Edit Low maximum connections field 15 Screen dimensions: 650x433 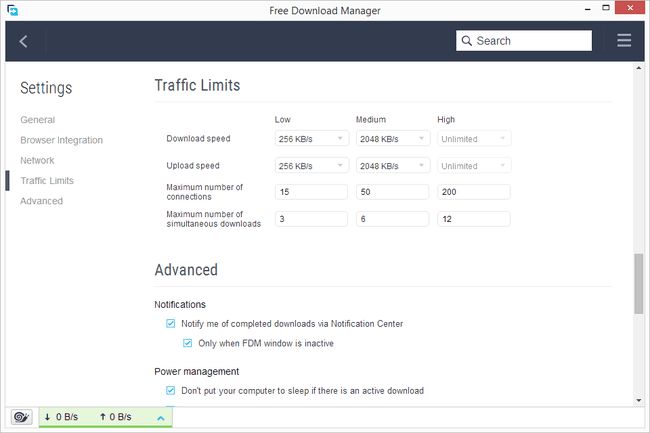coord(311,192)
